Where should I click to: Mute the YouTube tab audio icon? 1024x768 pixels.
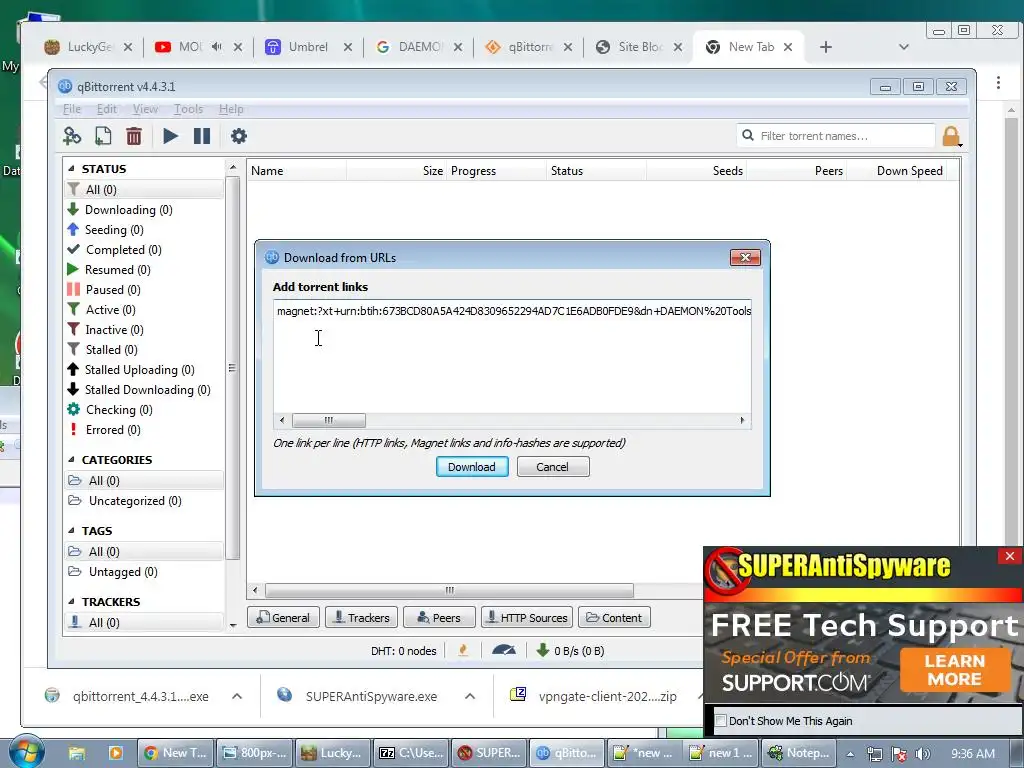pyautogui.click(x=216, y=47)
